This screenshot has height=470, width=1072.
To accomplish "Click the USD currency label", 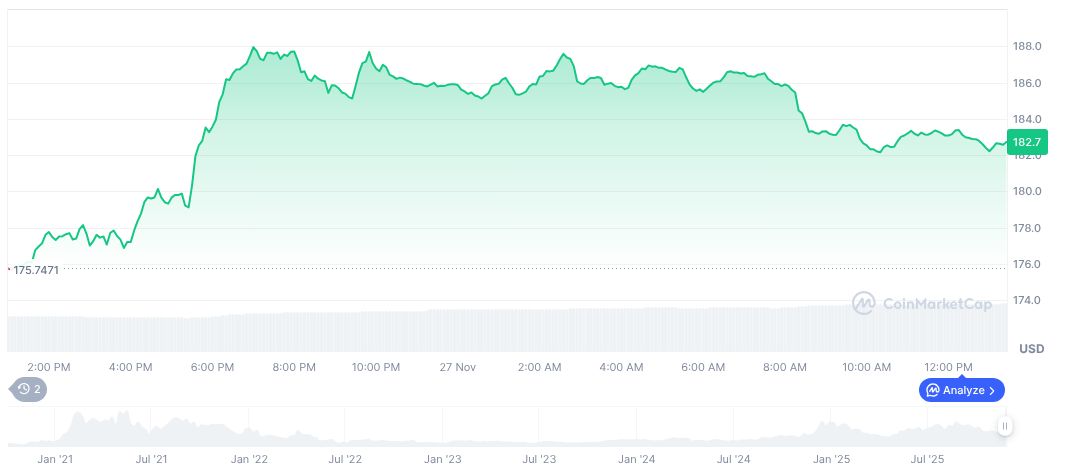I will (1031, 349).
